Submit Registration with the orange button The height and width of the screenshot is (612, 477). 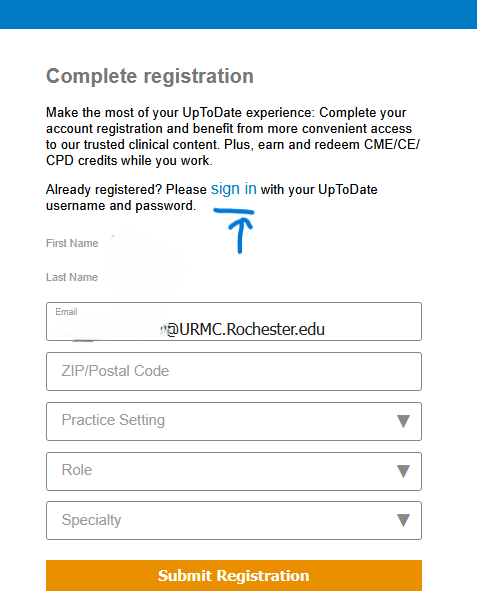pos(234,575)
